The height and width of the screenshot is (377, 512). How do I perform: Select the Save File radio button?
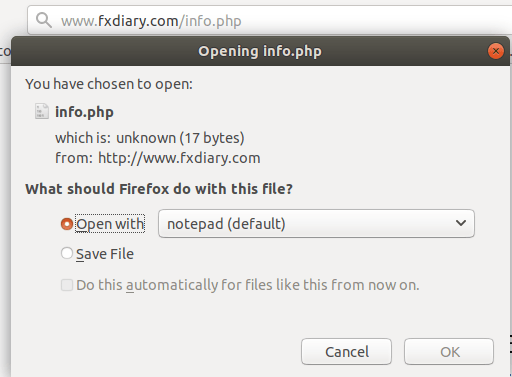67,253
